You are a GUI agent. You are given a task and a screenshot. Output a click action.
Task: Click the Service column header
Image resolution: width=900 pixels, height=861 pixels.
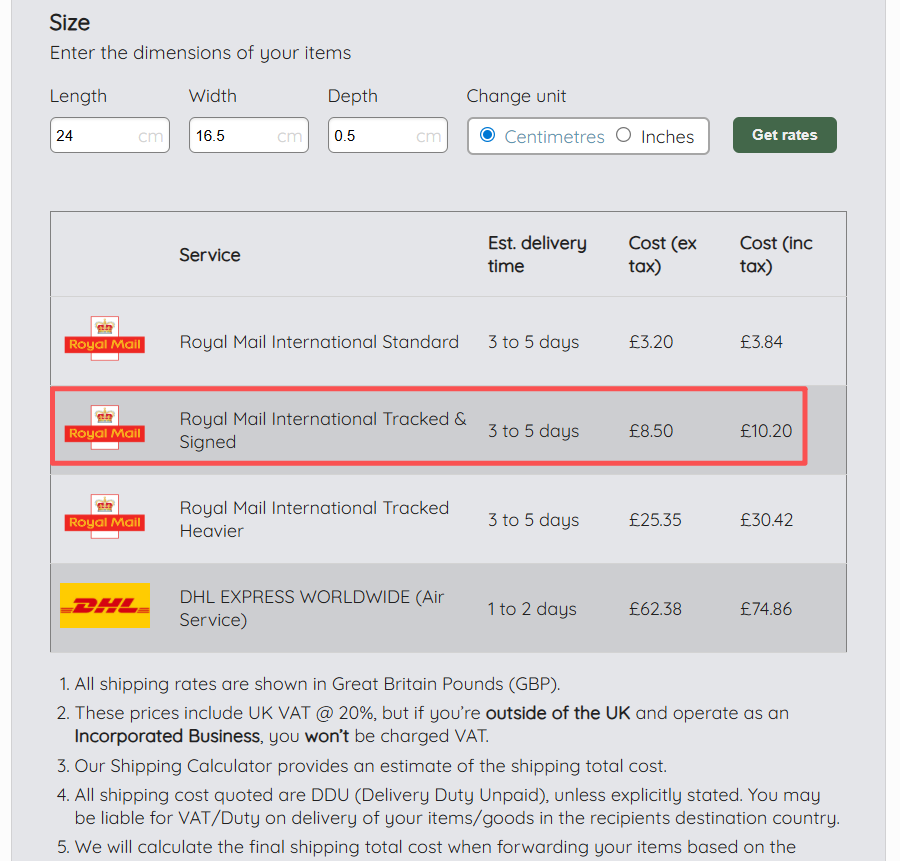coord(210,255)
